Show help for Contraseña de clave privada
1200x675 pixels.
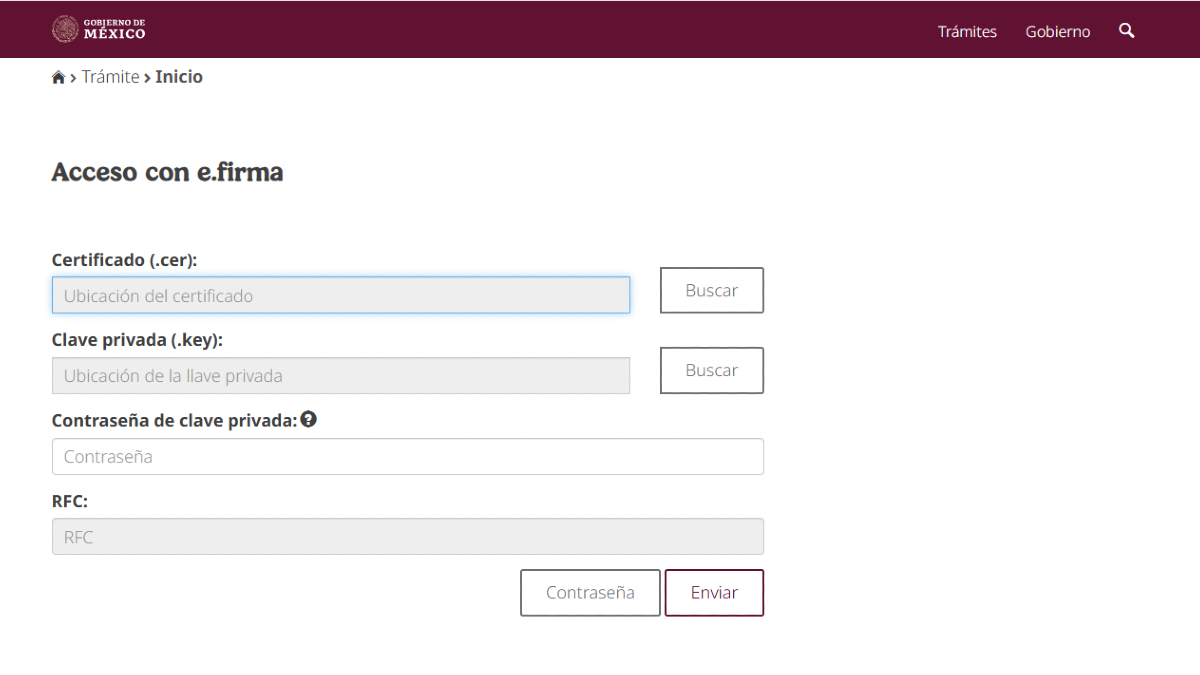309,420
